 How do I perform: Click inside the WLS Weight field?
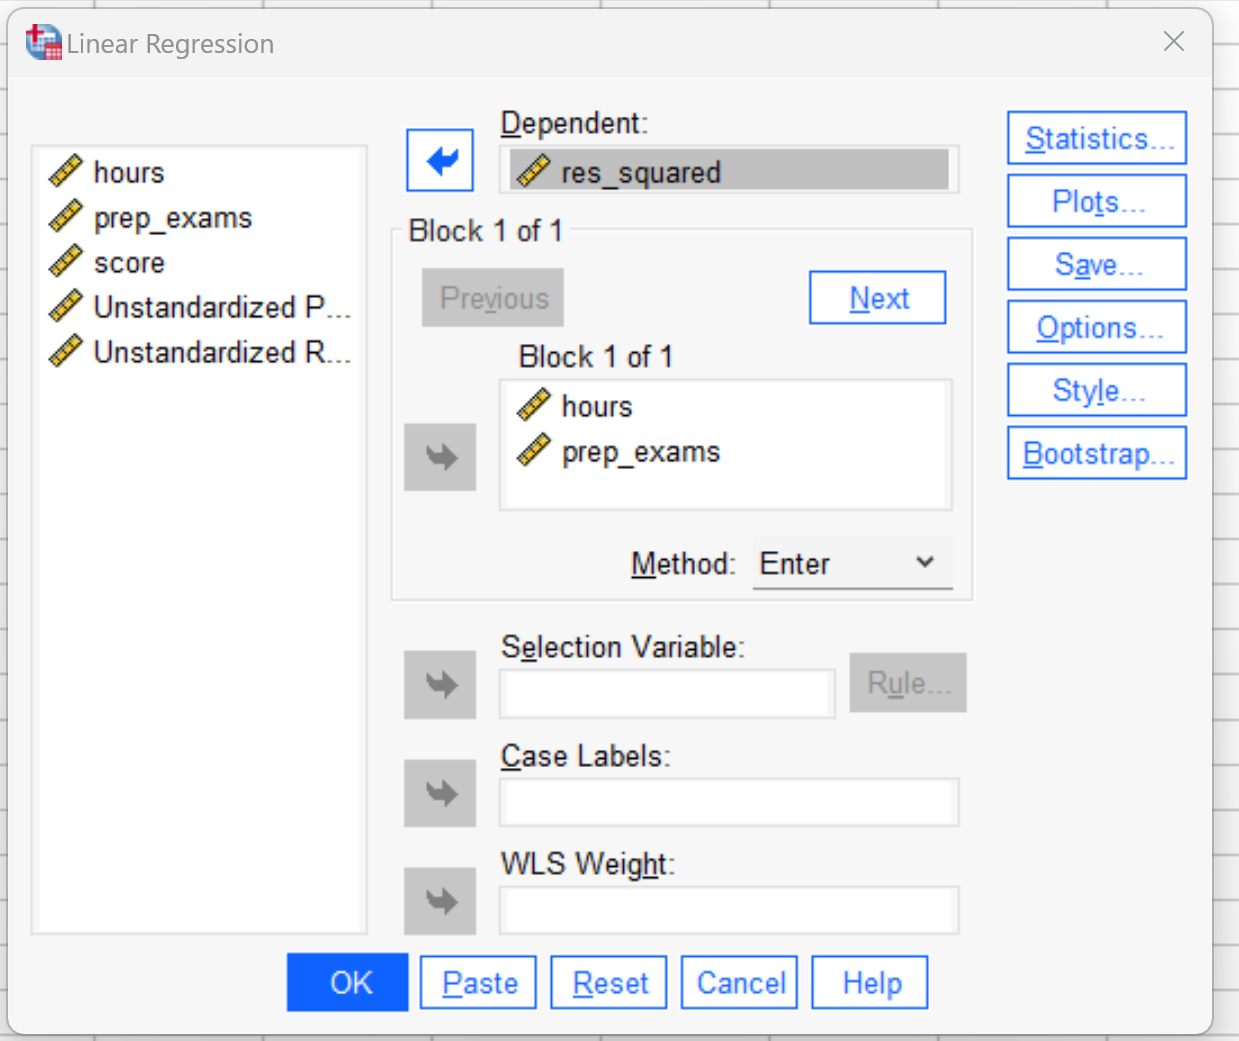729,910
